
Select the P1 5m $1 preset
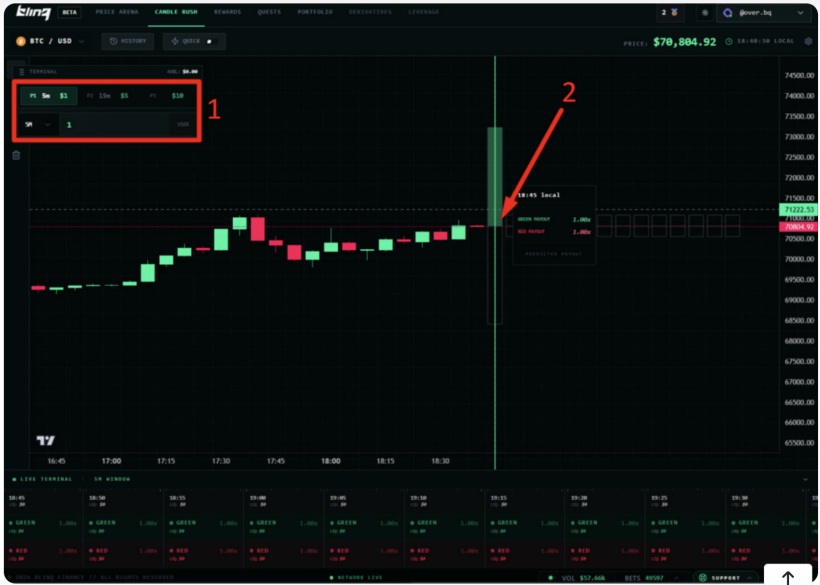click(x=47, y=96)
